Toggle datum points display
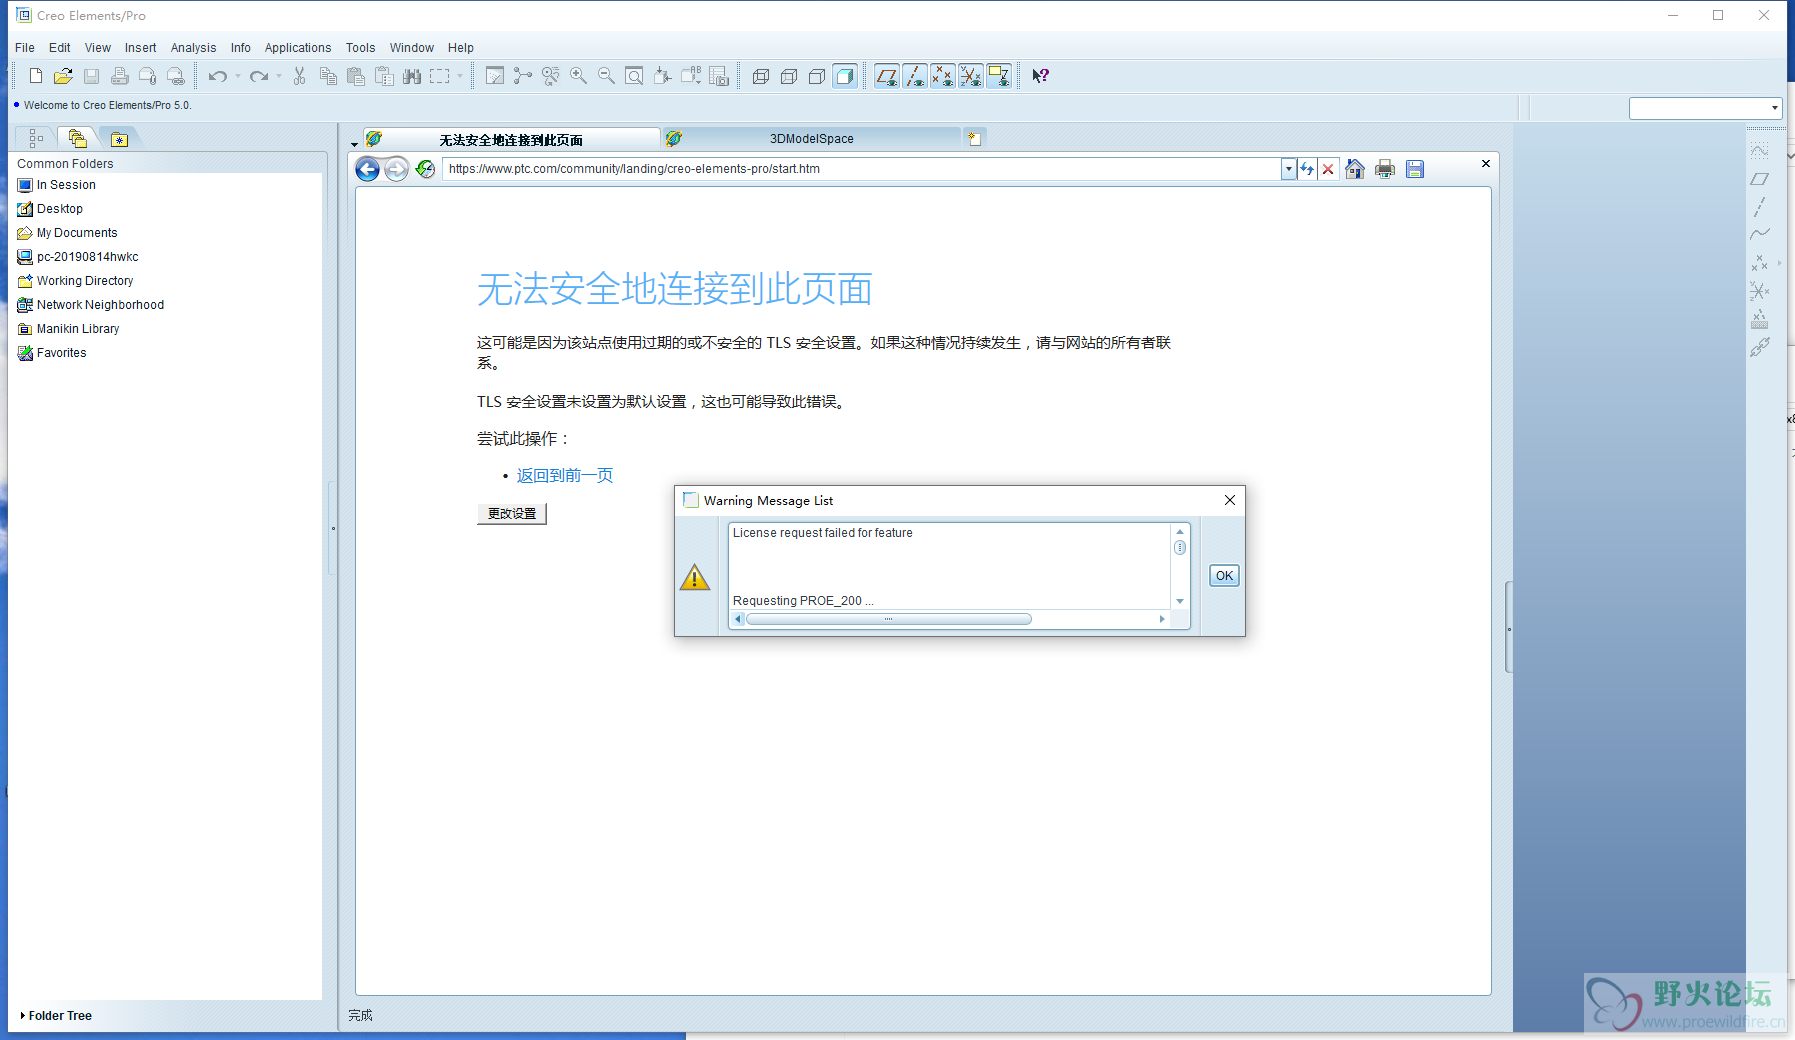 point(942,76)
